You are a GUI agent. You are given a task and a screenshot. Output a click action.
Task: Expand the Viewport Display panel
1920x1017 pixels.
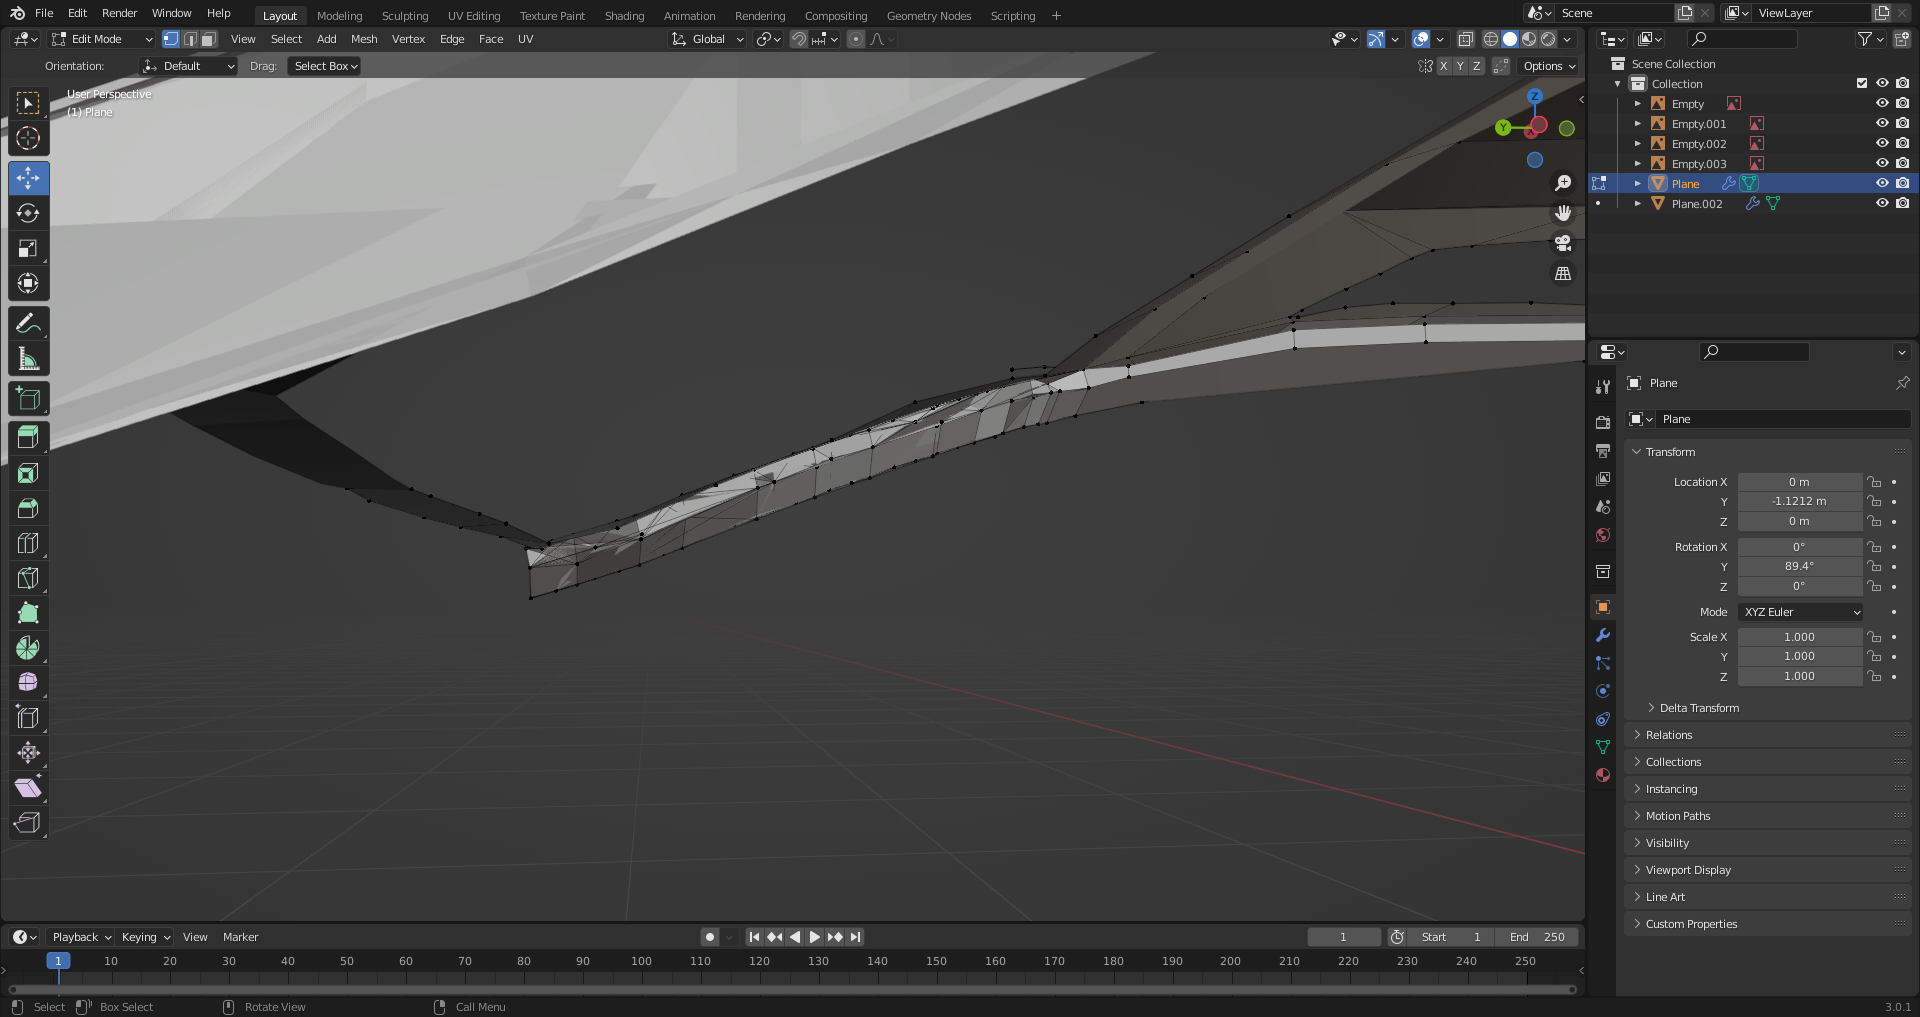click(x=1768, y=870)
